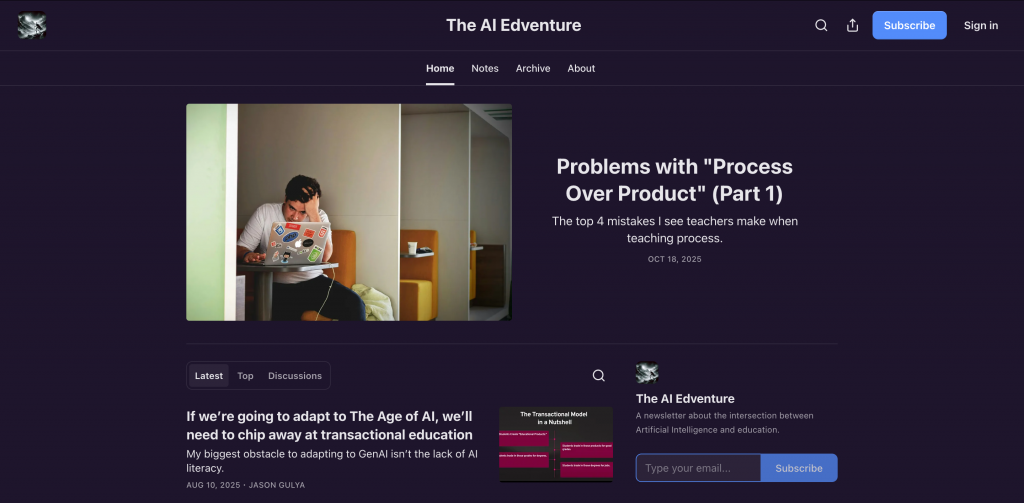Select the Latest posts filter
Viewport: 1024px width, 503px height.
[x=209, y=376]
